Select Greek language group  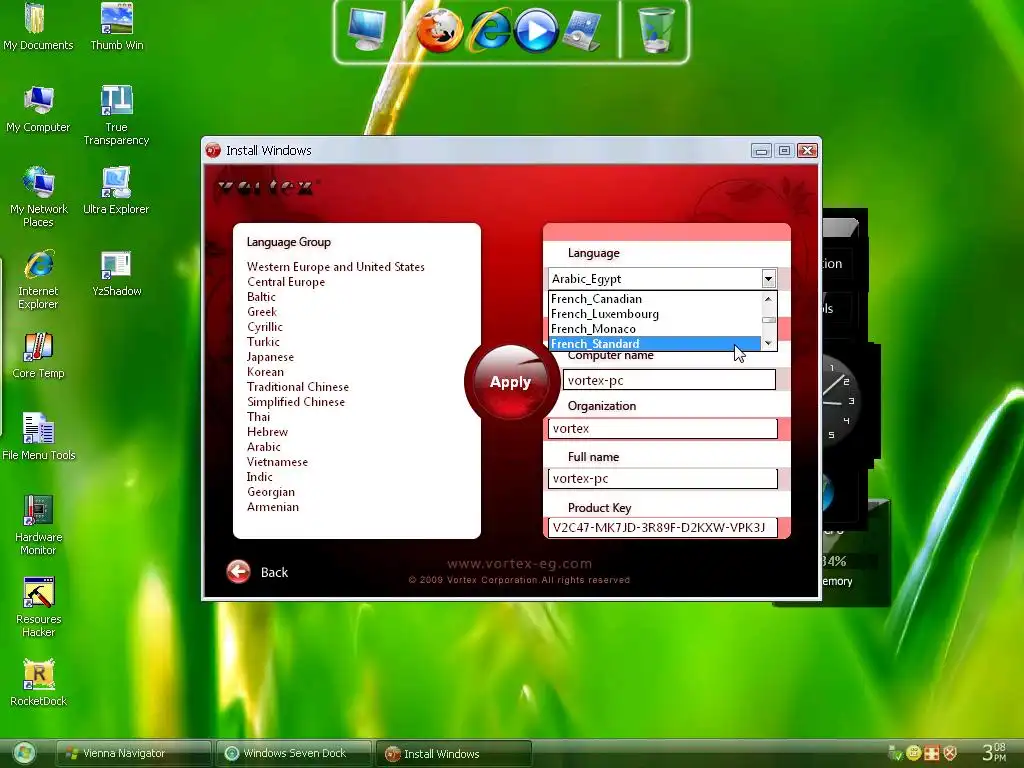(x=262, y=312)
